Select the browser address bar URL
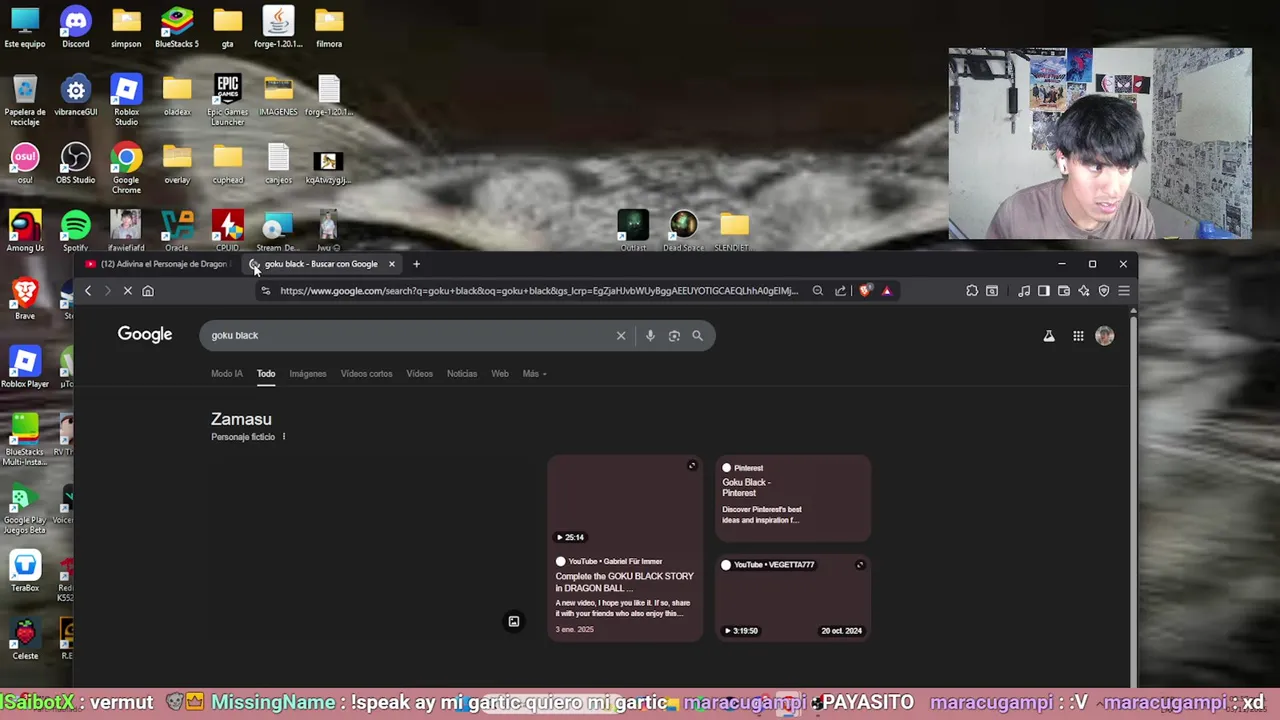The height and width of the screenshot is (720, 1280). tap(539, 291)
